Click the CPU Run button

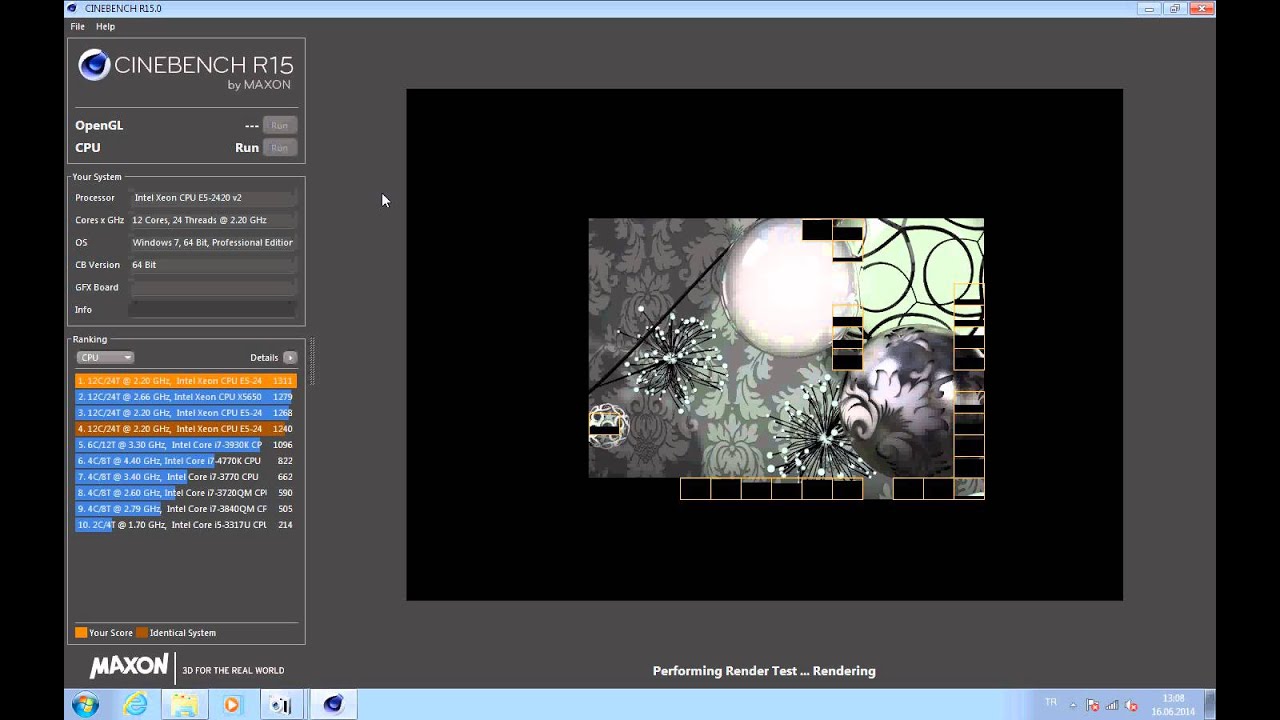(x=279, y=147)
